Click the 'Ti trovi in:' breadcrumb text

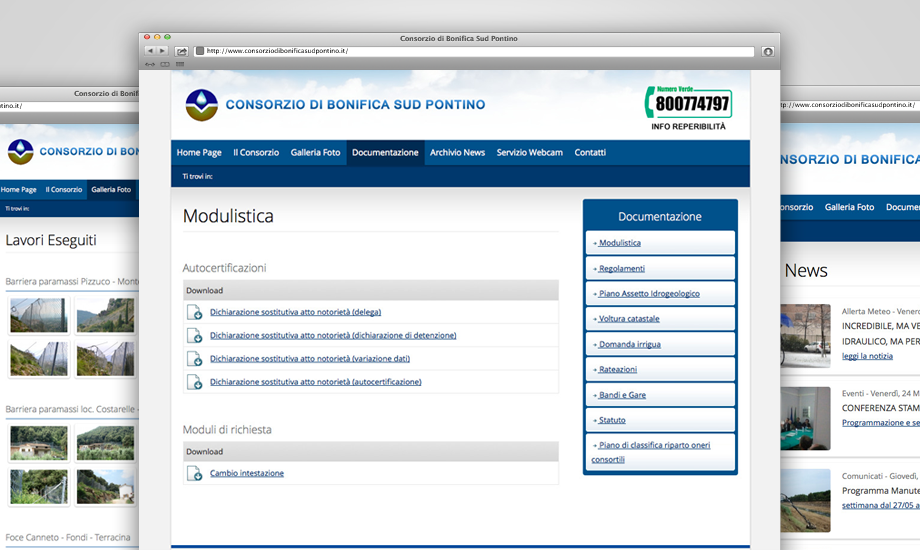pos(197,177)
